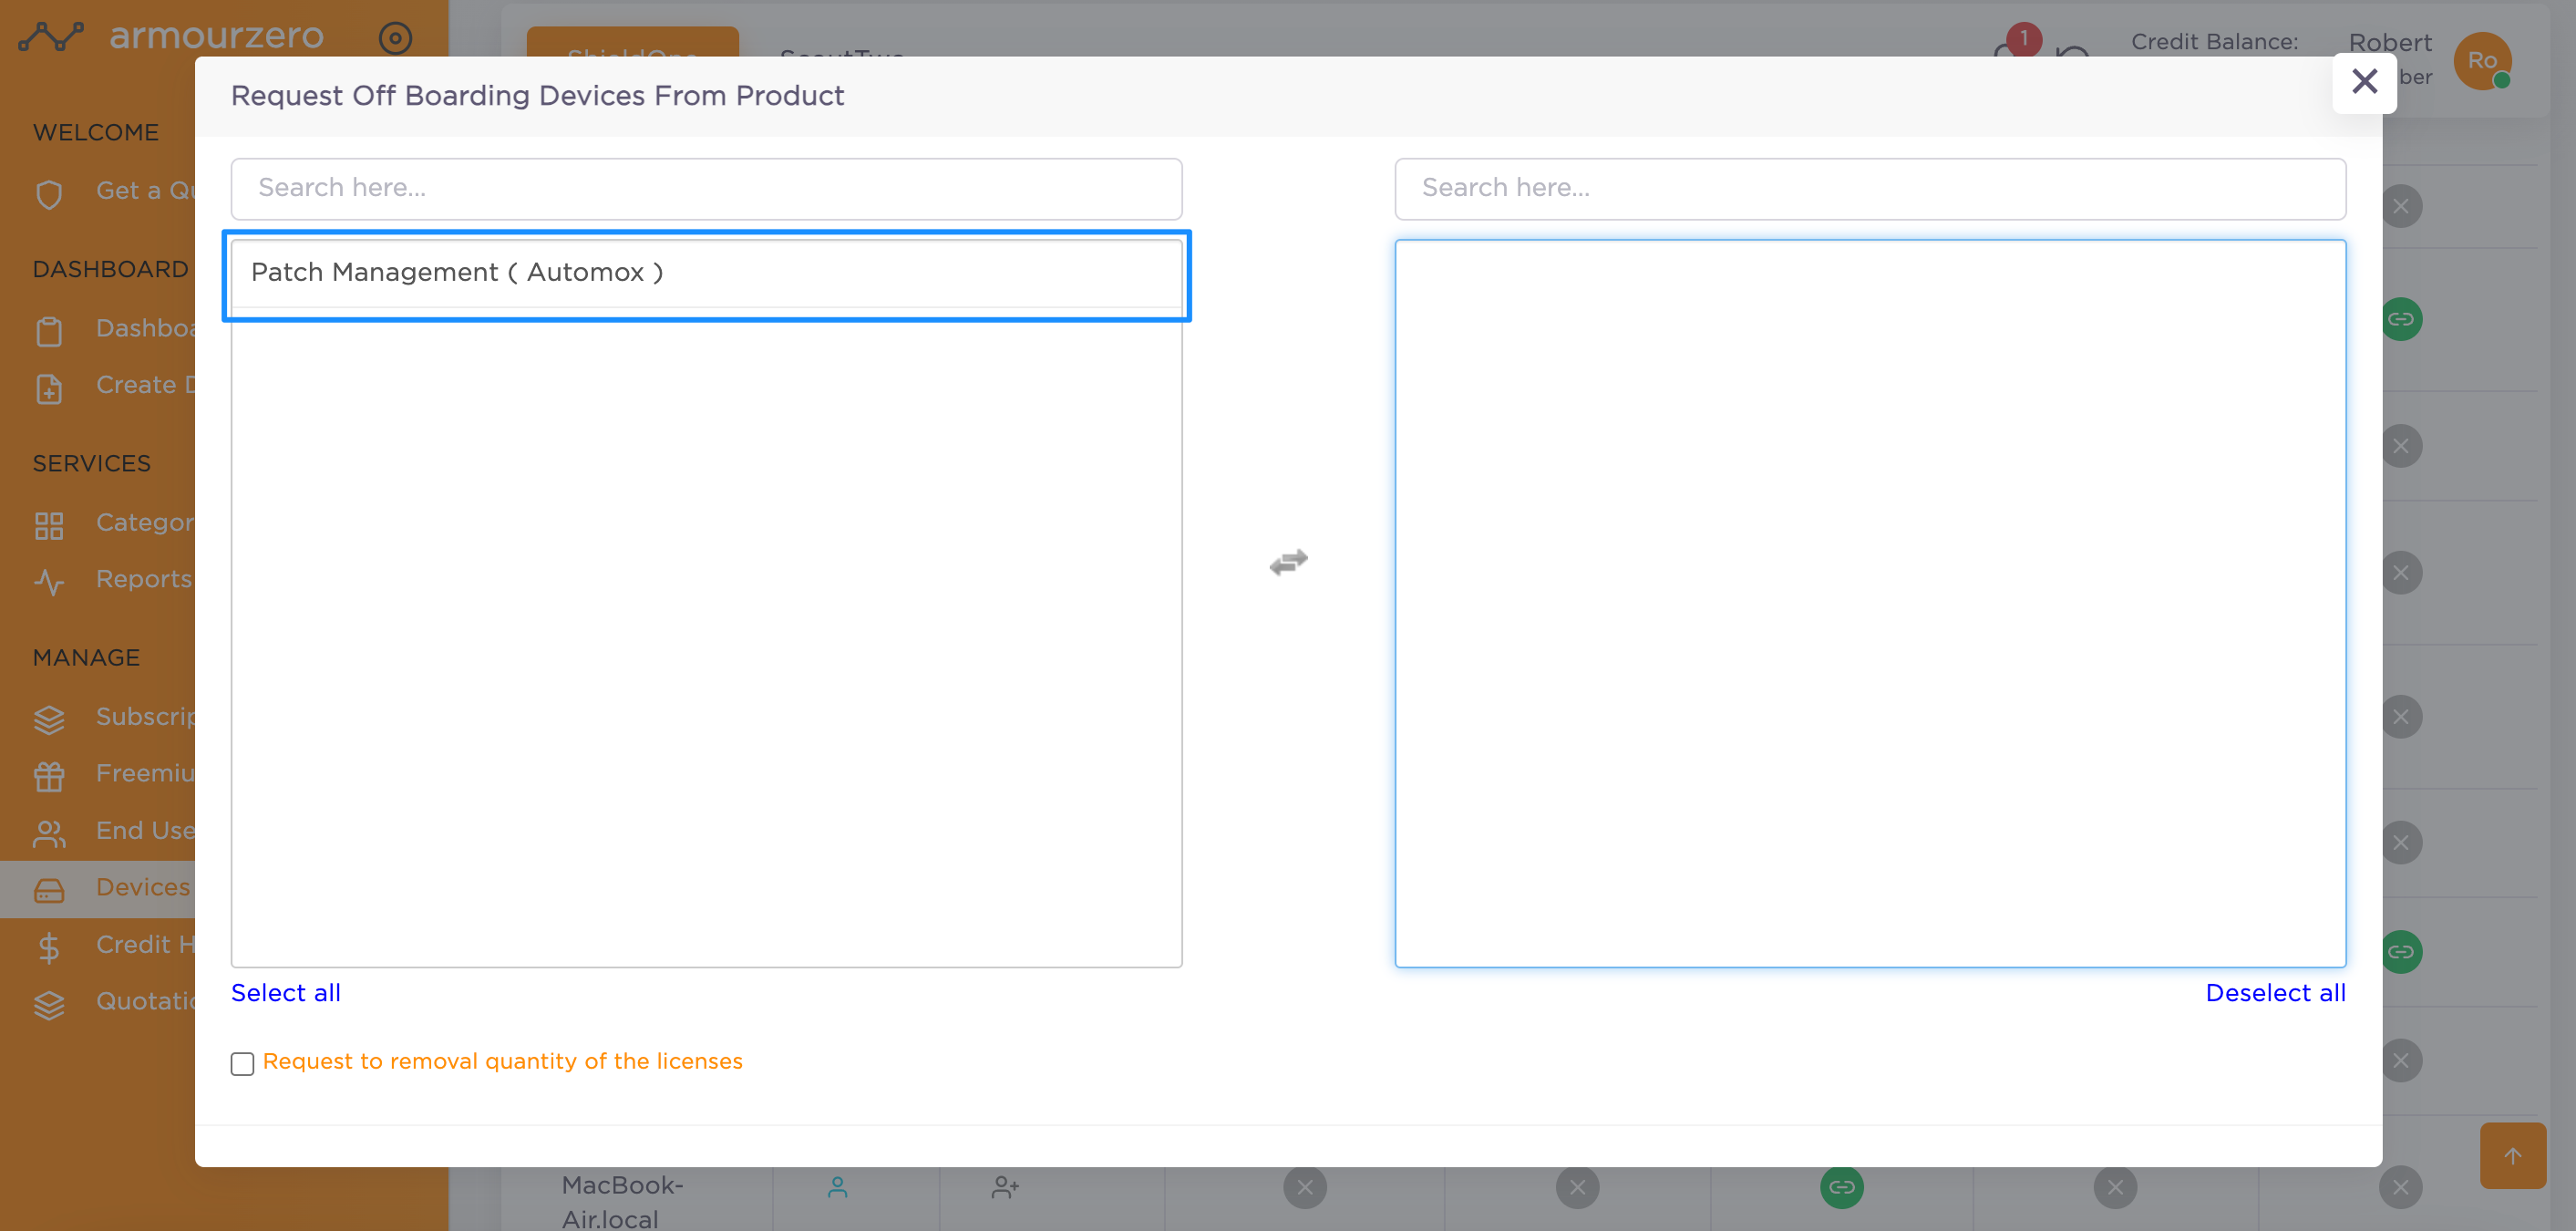
Task: Click the Reports menu label
Action: pos(143,579)
